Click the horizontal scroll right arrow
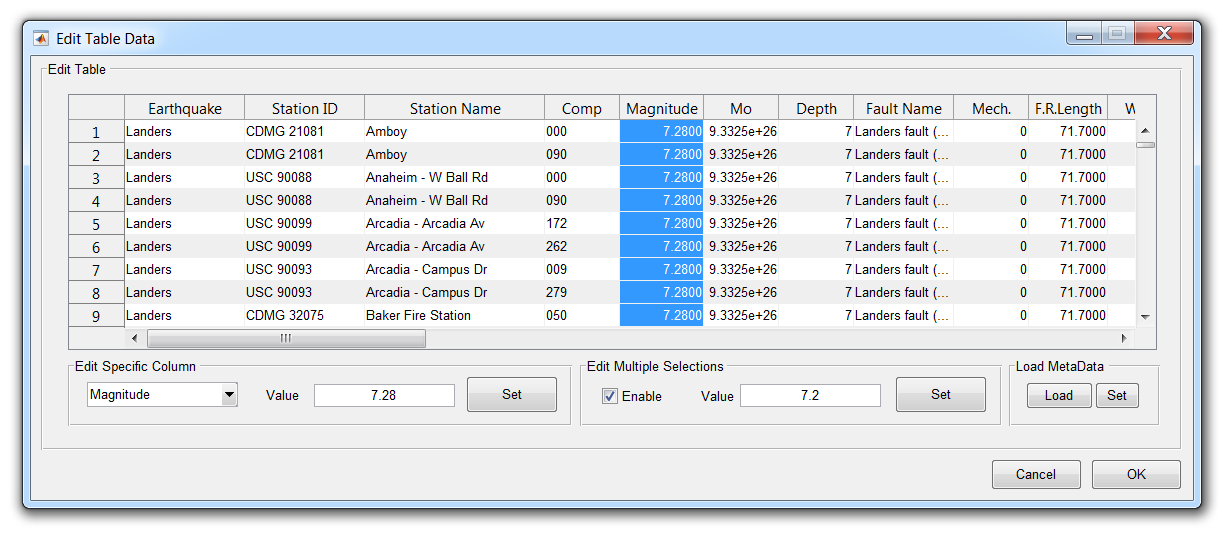Screen dimensions: 1226x534 tap(1123, 339)
